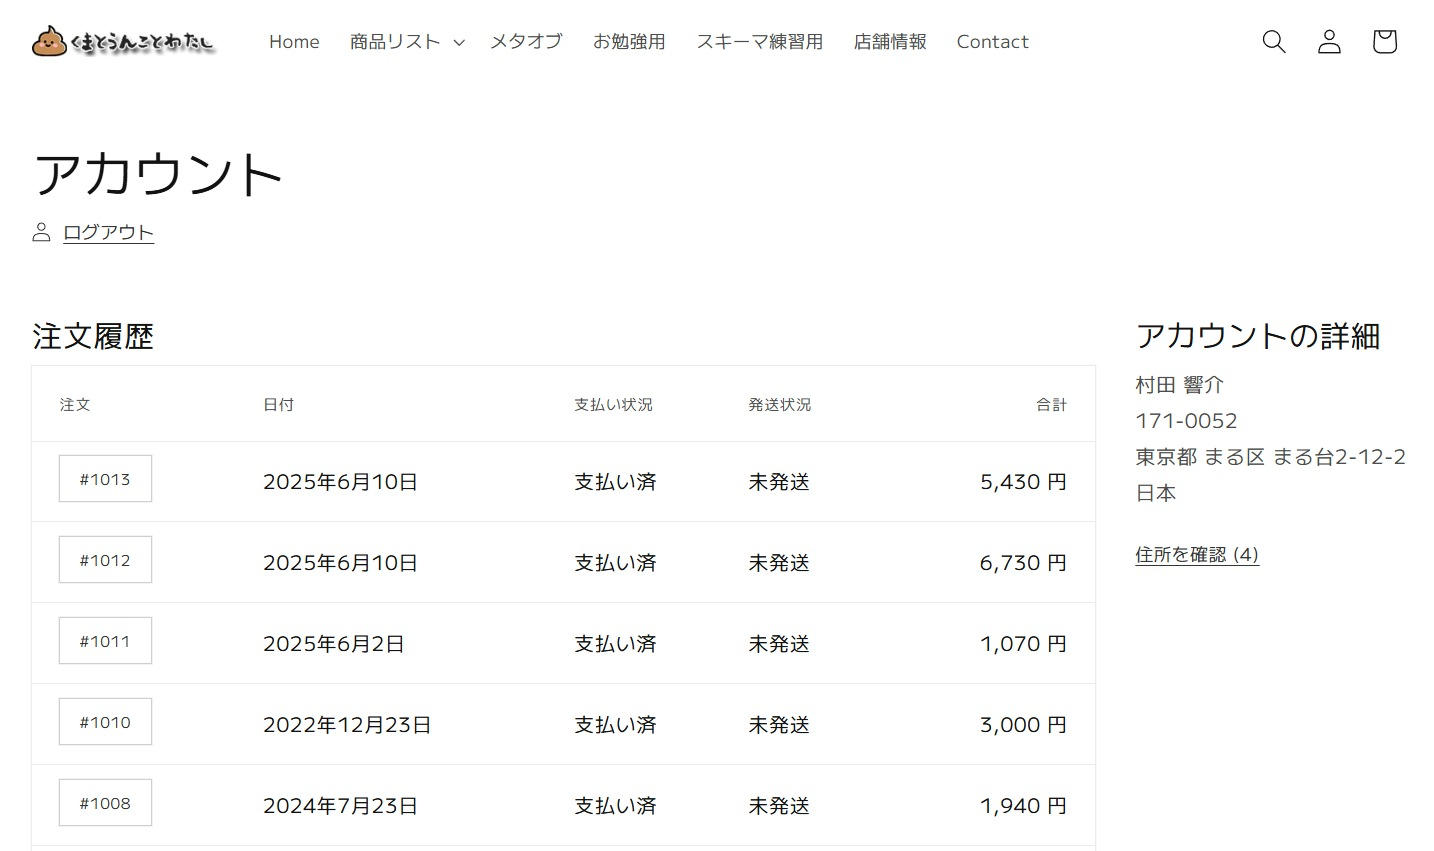Click the account person icon in header
Image resolution: width=1434 pixels, height=851 pixels.
point(1329,41)
